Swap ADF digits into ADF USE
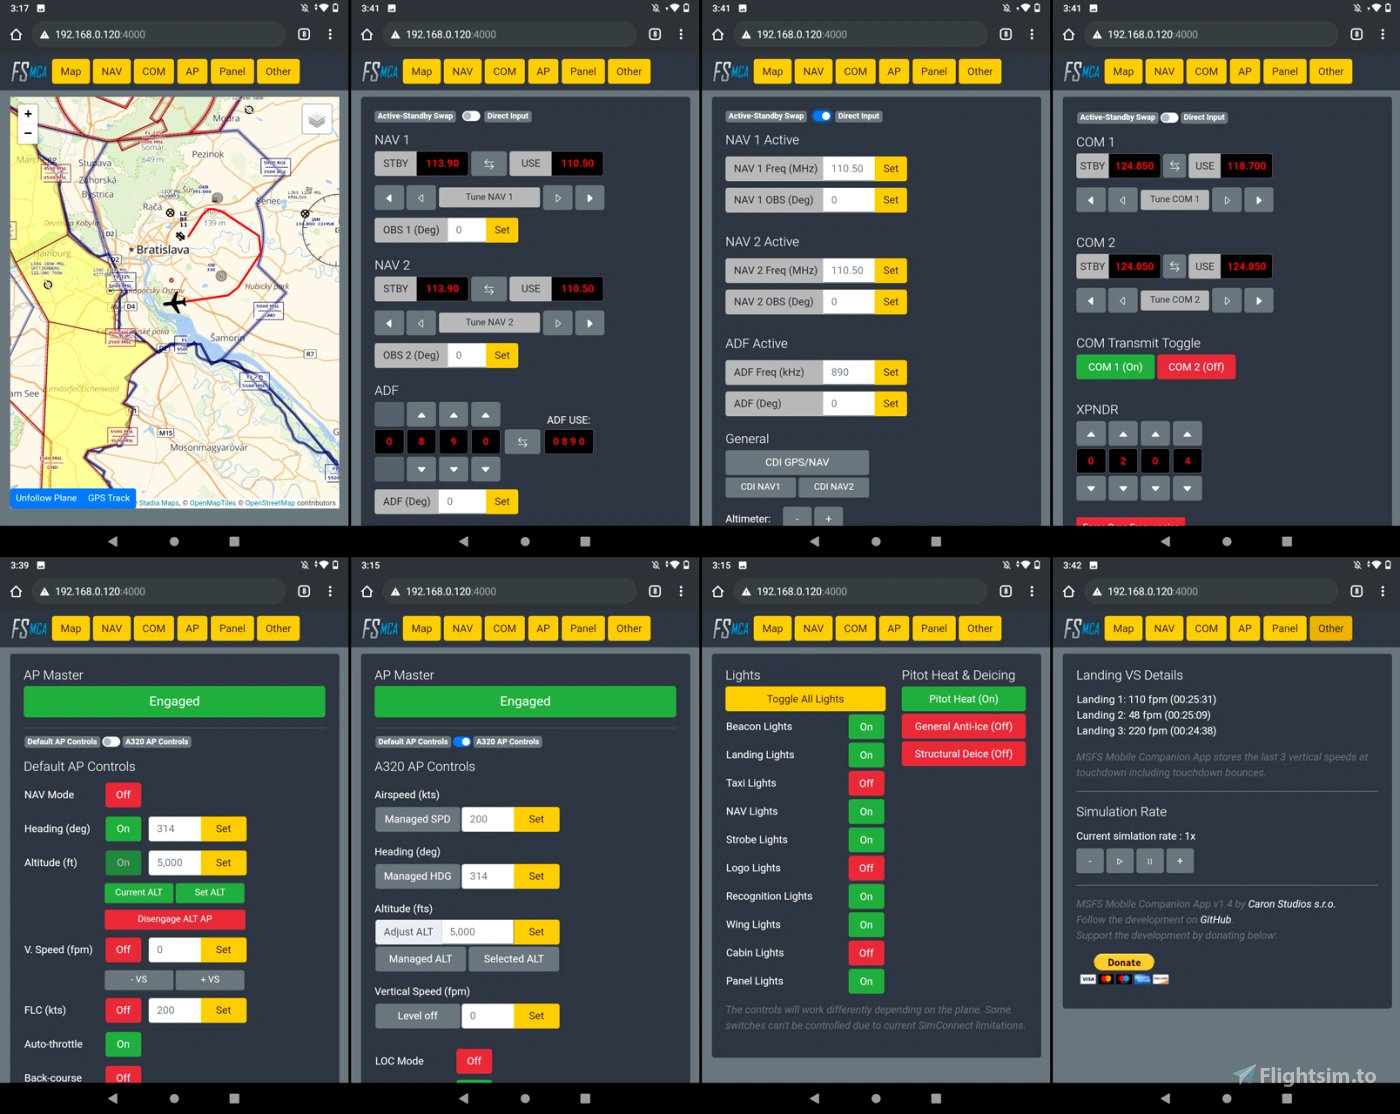The height and width of the screenshot is (1114, 1400). [x=522, y=441]
